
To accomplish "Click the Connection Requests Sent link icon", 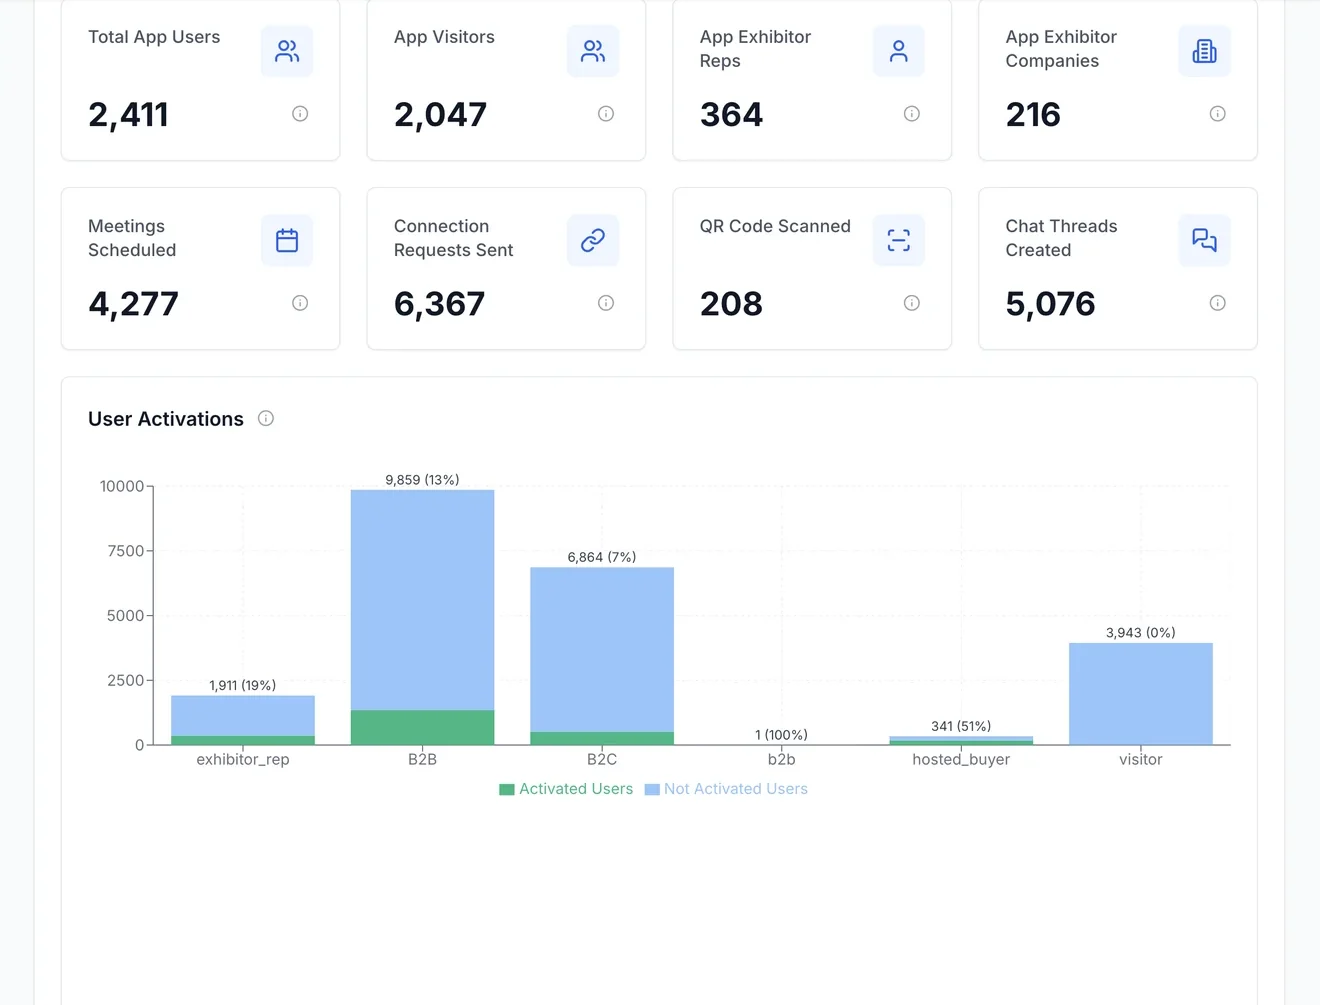I will click(593, 240).
